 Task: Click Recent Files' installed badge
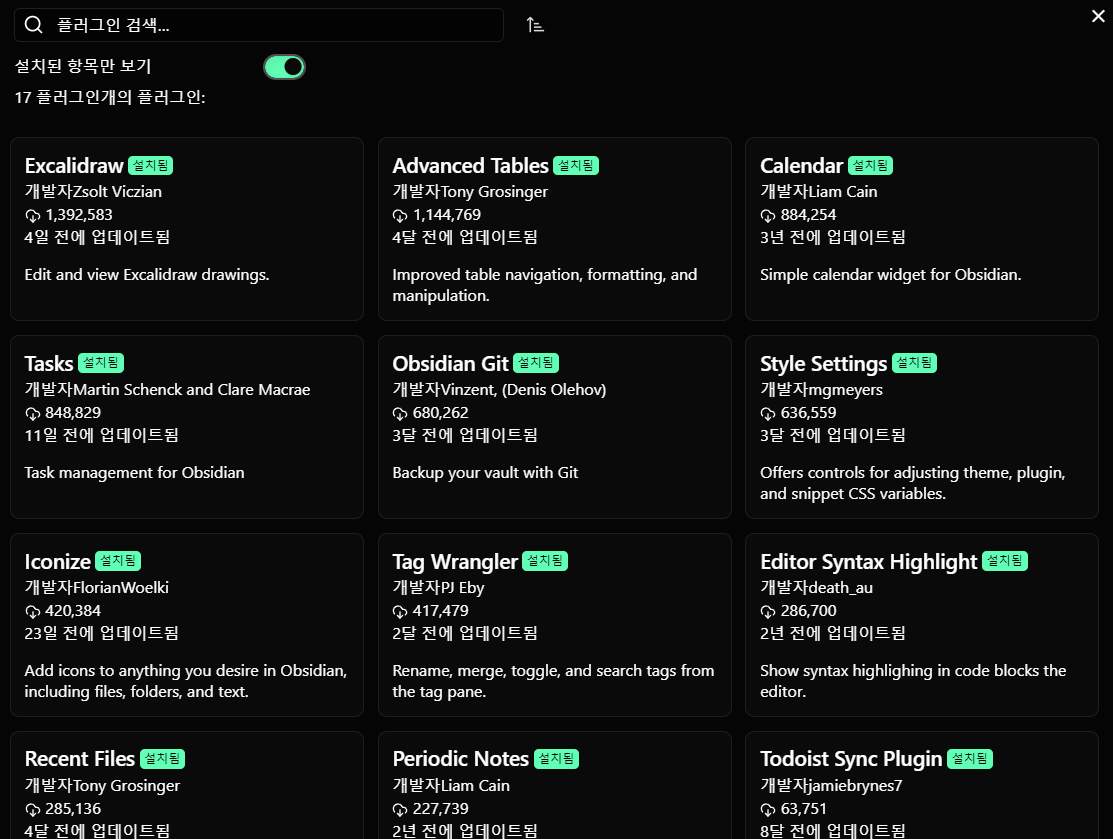click(x=163, y=759)
